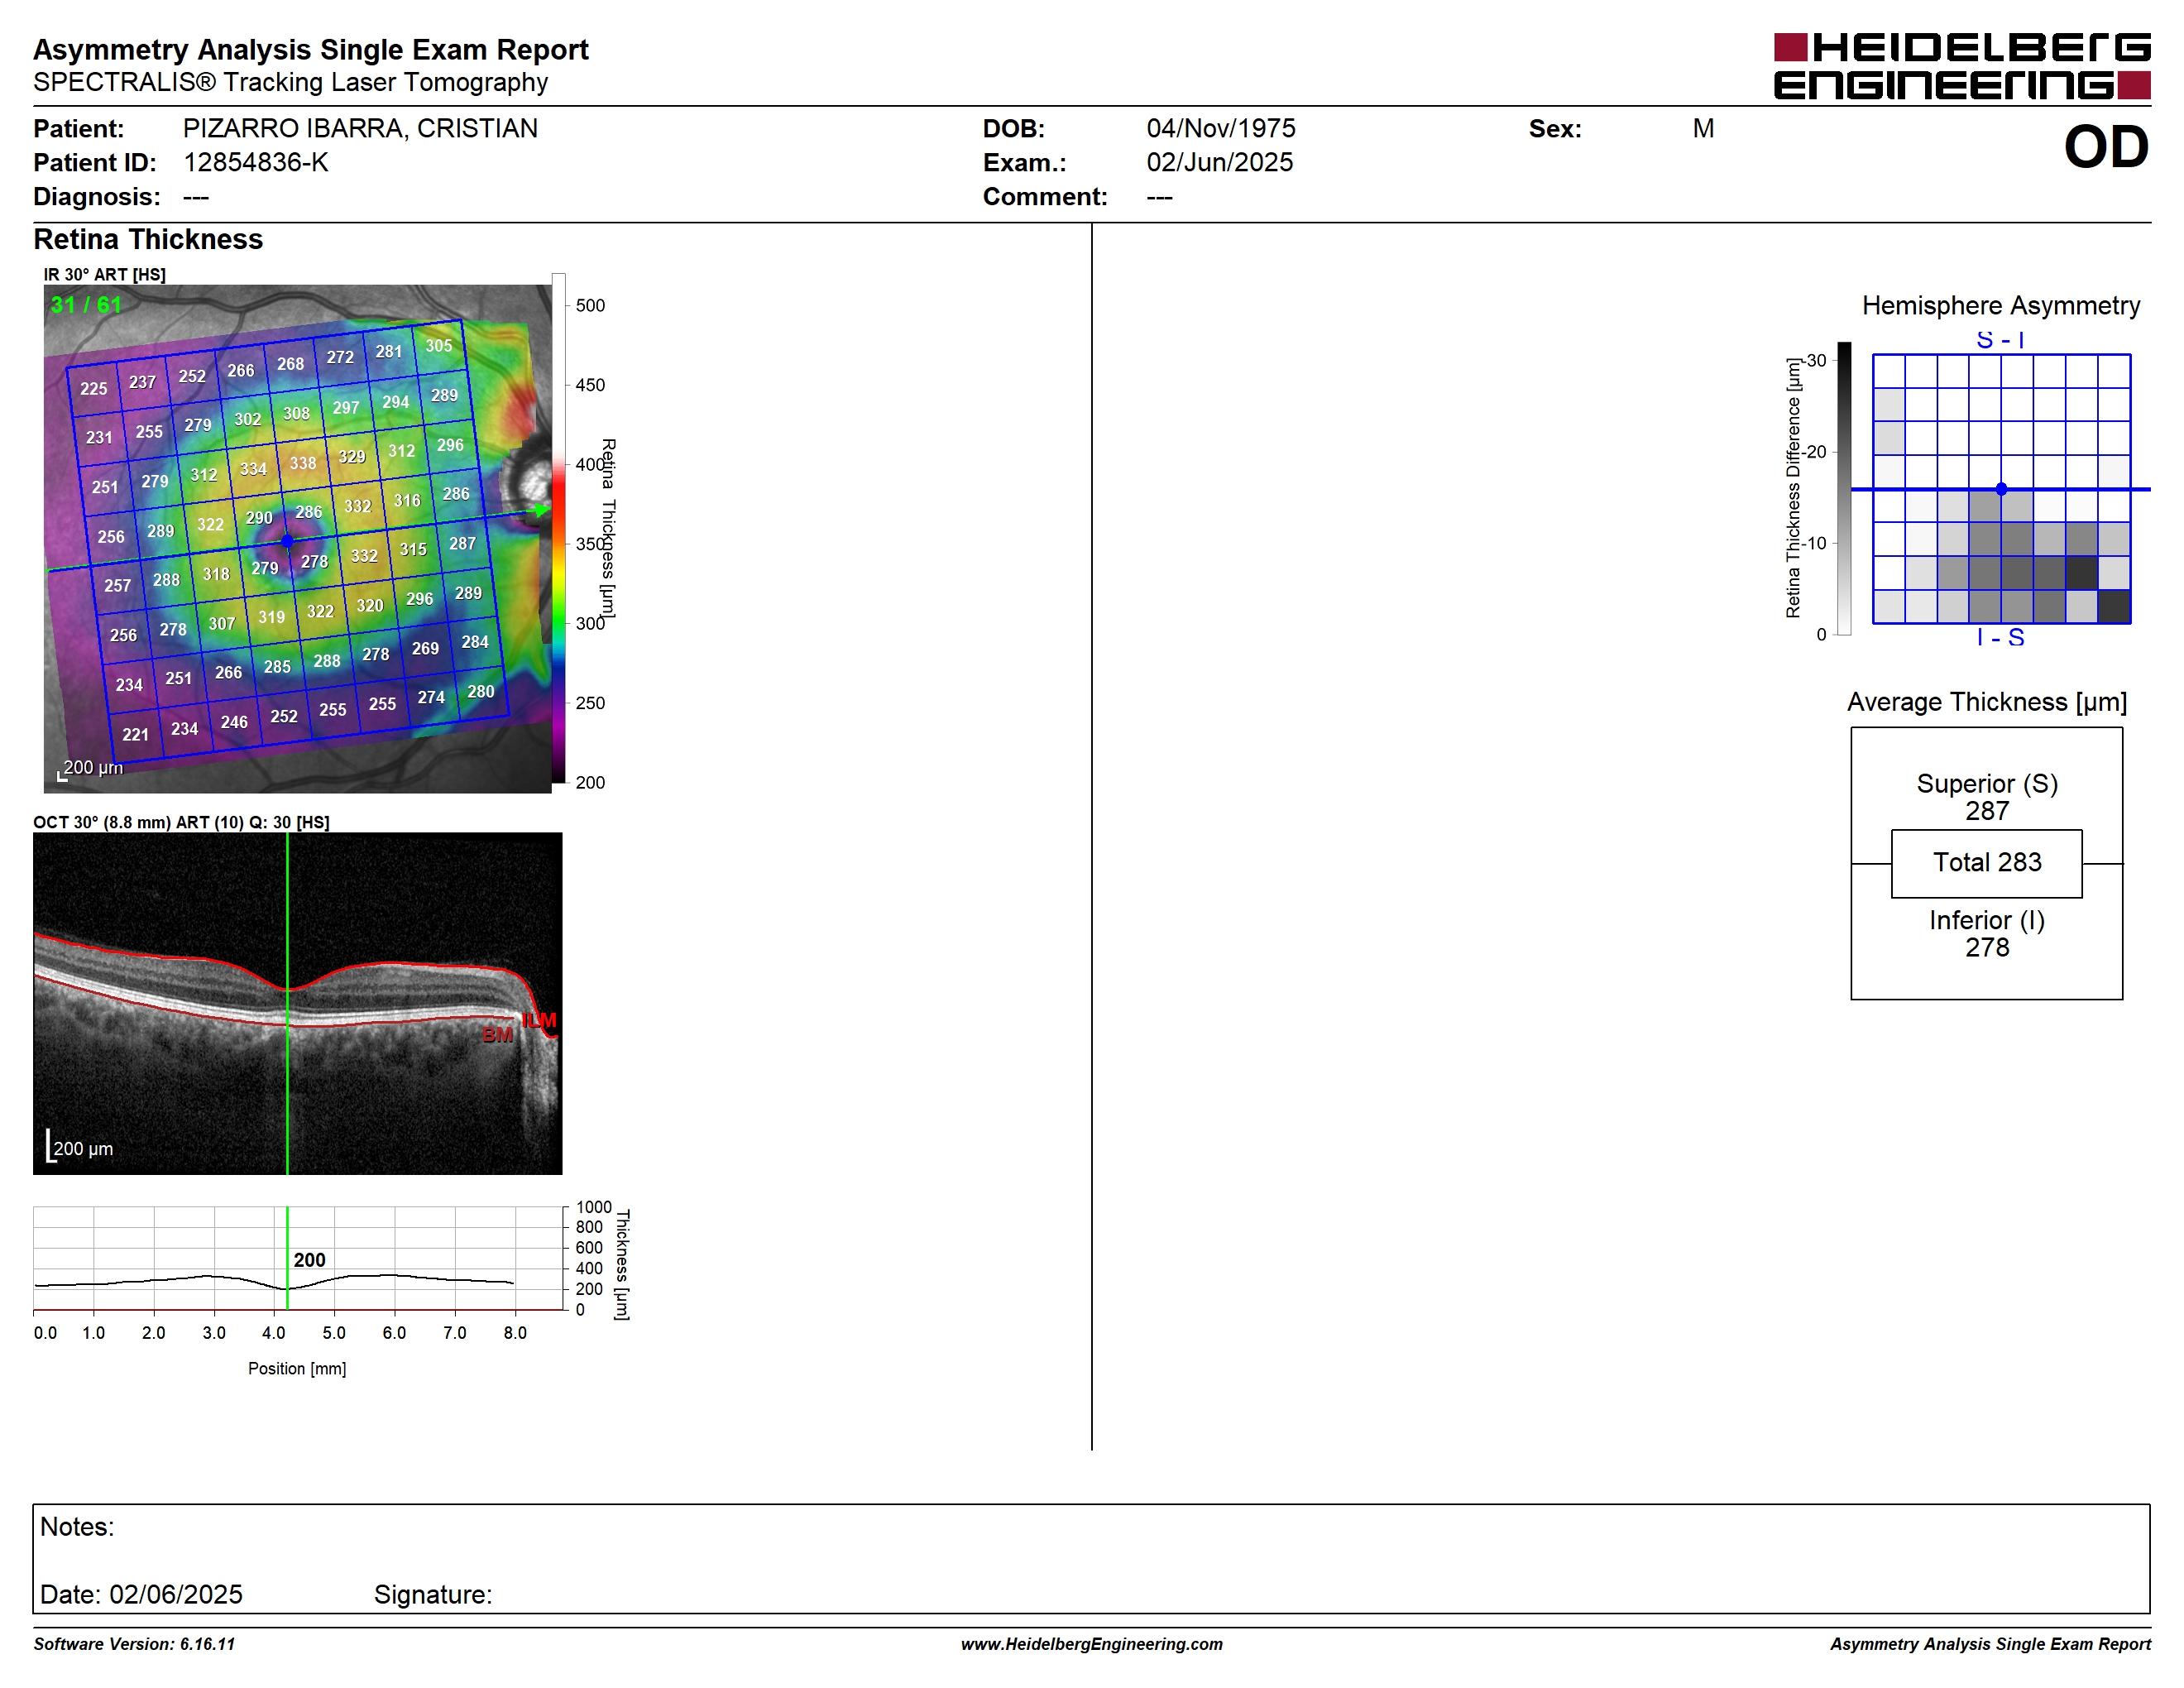The width and height of the screenshot is (2184, 1688).
Task: Click the large OD eye indicator
Action: click(x=2106, y=147)
